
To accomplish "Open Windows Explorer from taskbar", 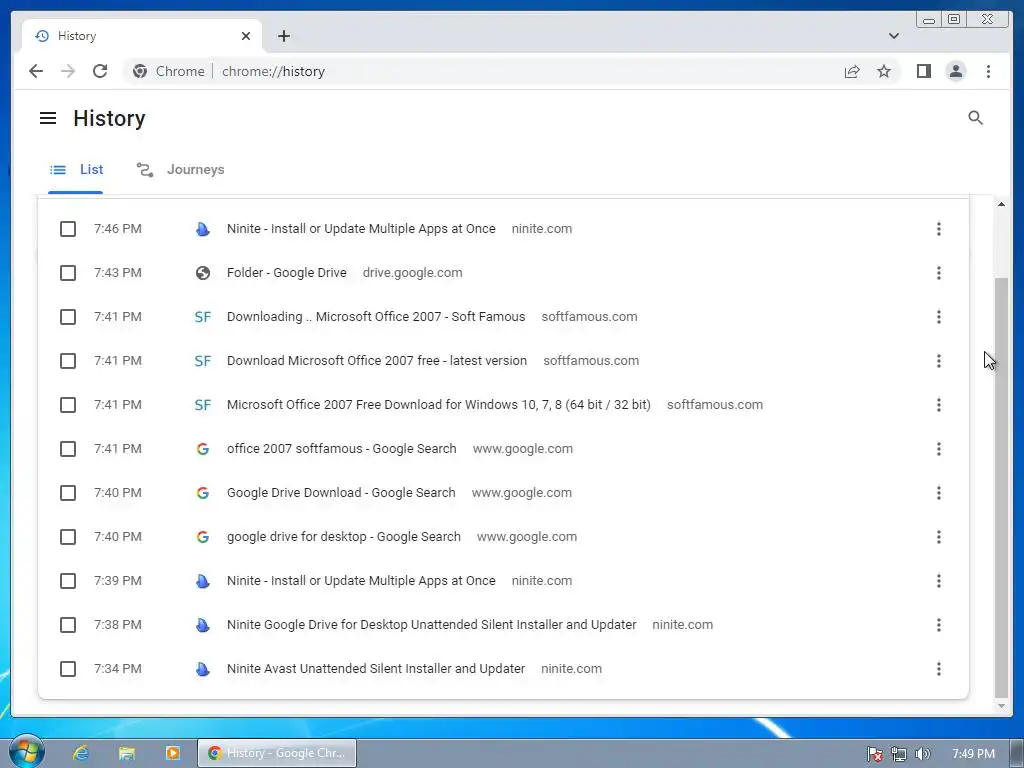I will click(127, 753).
